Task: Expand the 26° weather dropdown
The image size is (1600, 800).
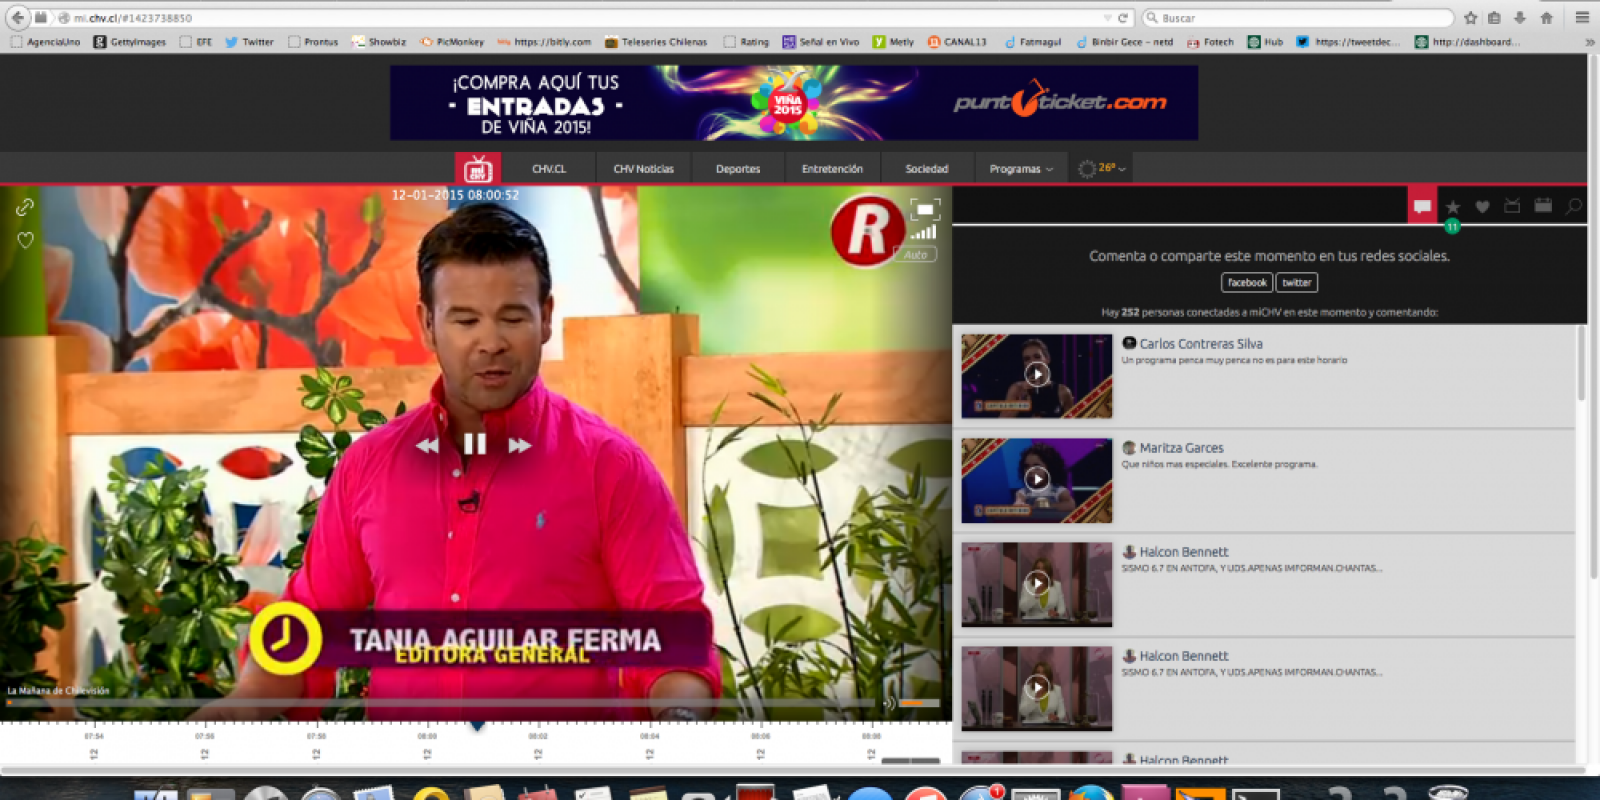Action: tap(1102, 168)
